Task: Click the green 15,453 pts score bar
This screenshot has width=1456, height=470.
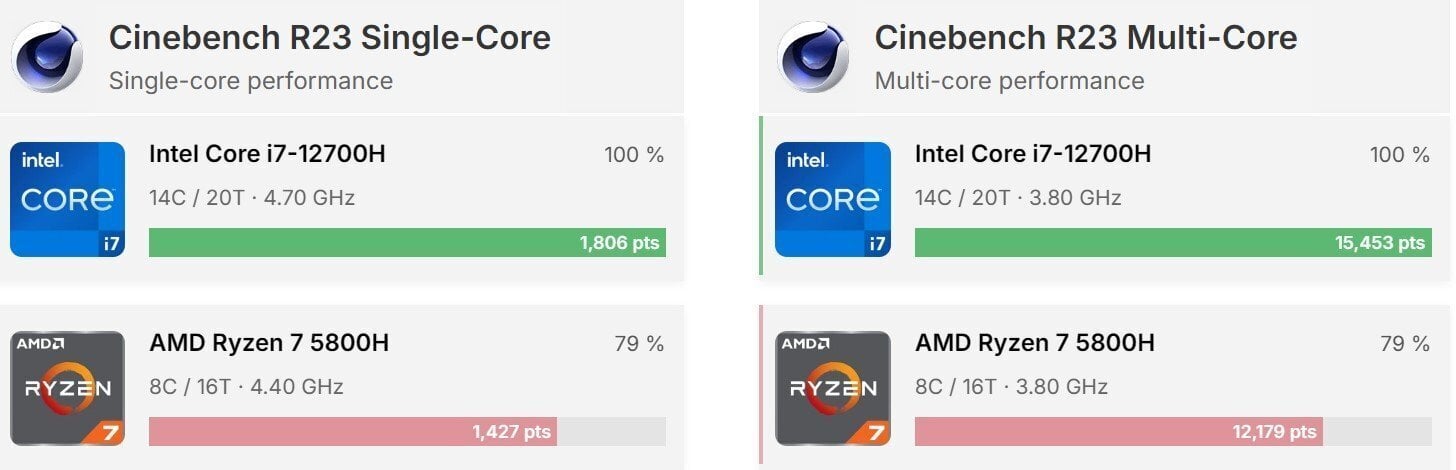Action: (x=1173, y=242)
